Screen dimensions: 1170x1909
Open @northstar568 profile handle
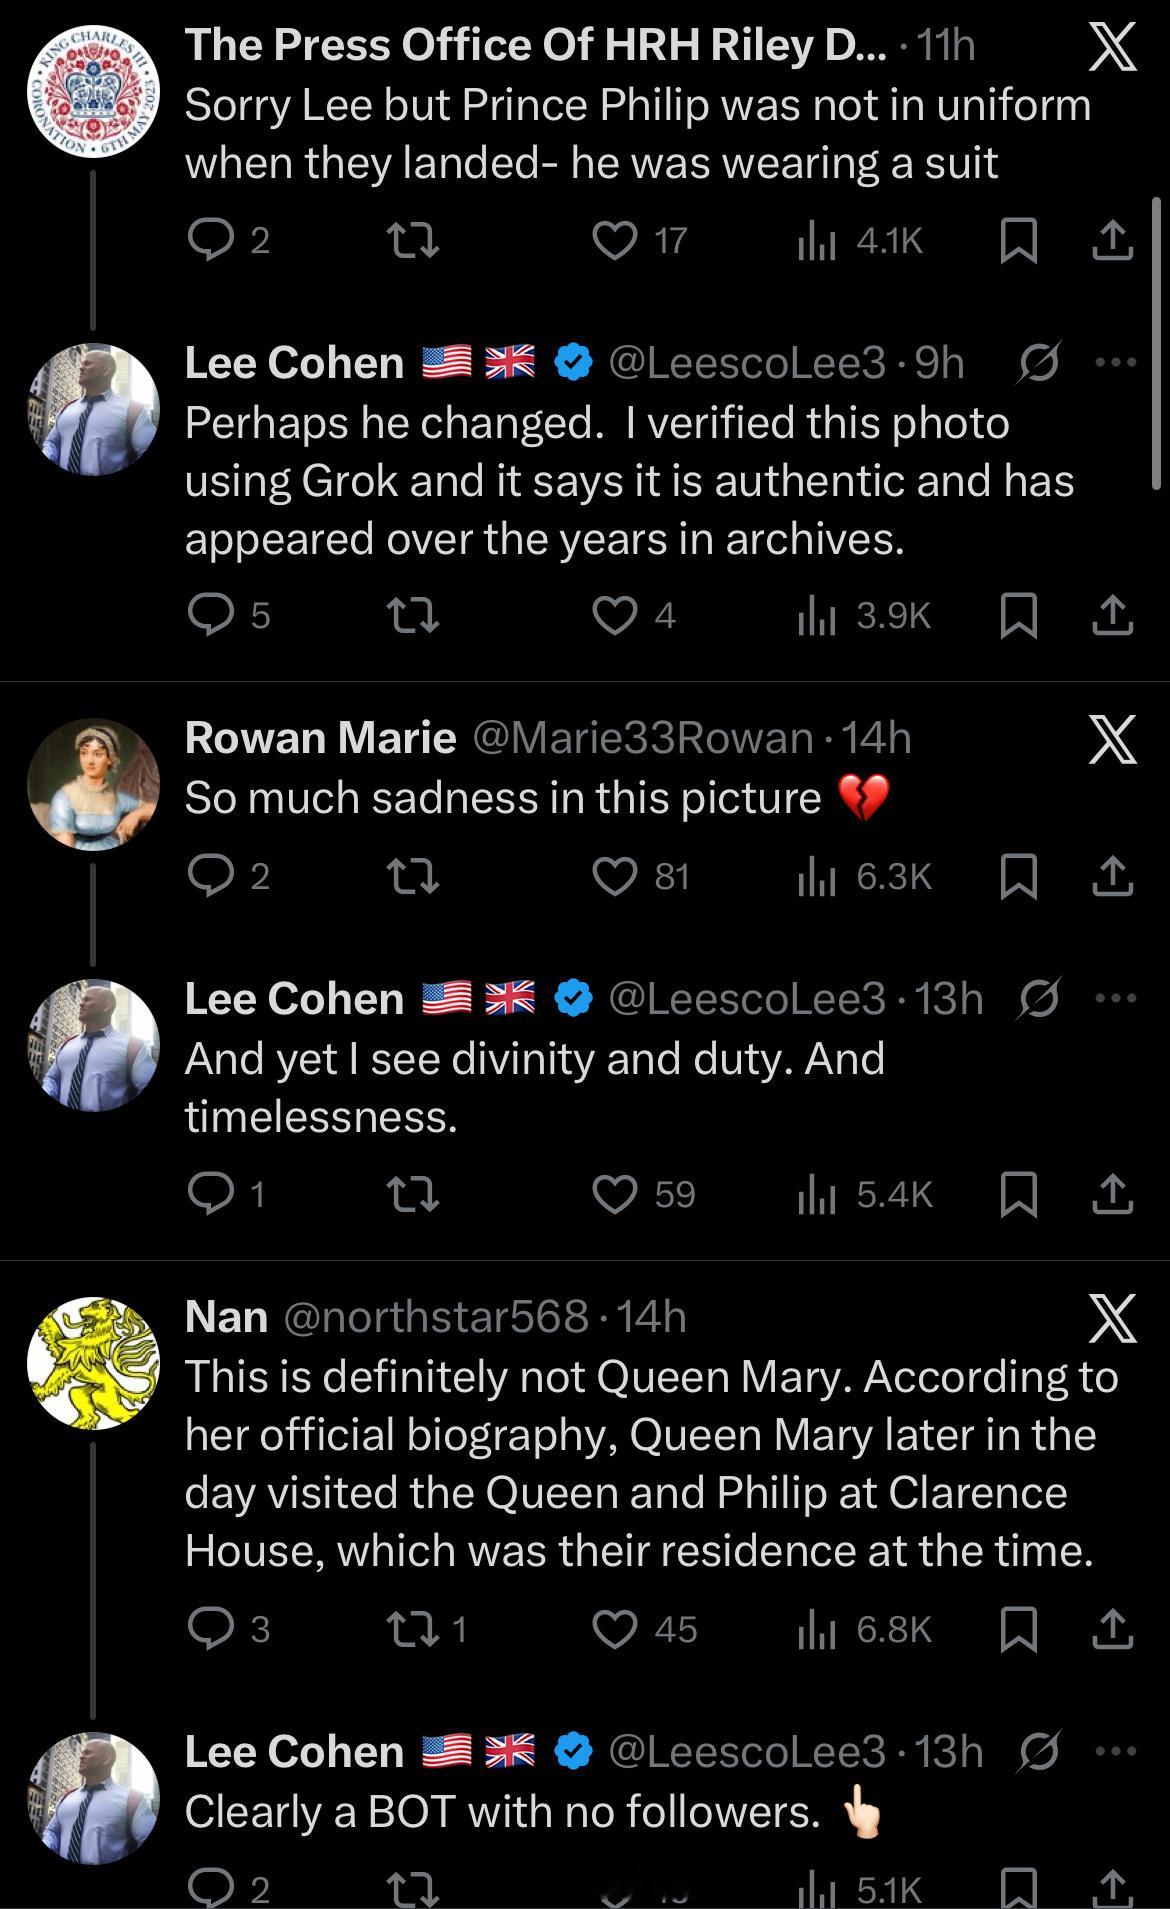pyautogui.click(x=436, y=1317)
